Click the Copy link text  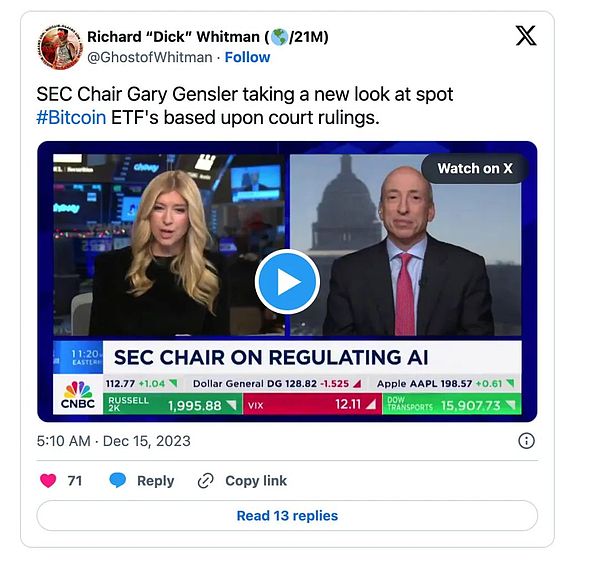256,481
